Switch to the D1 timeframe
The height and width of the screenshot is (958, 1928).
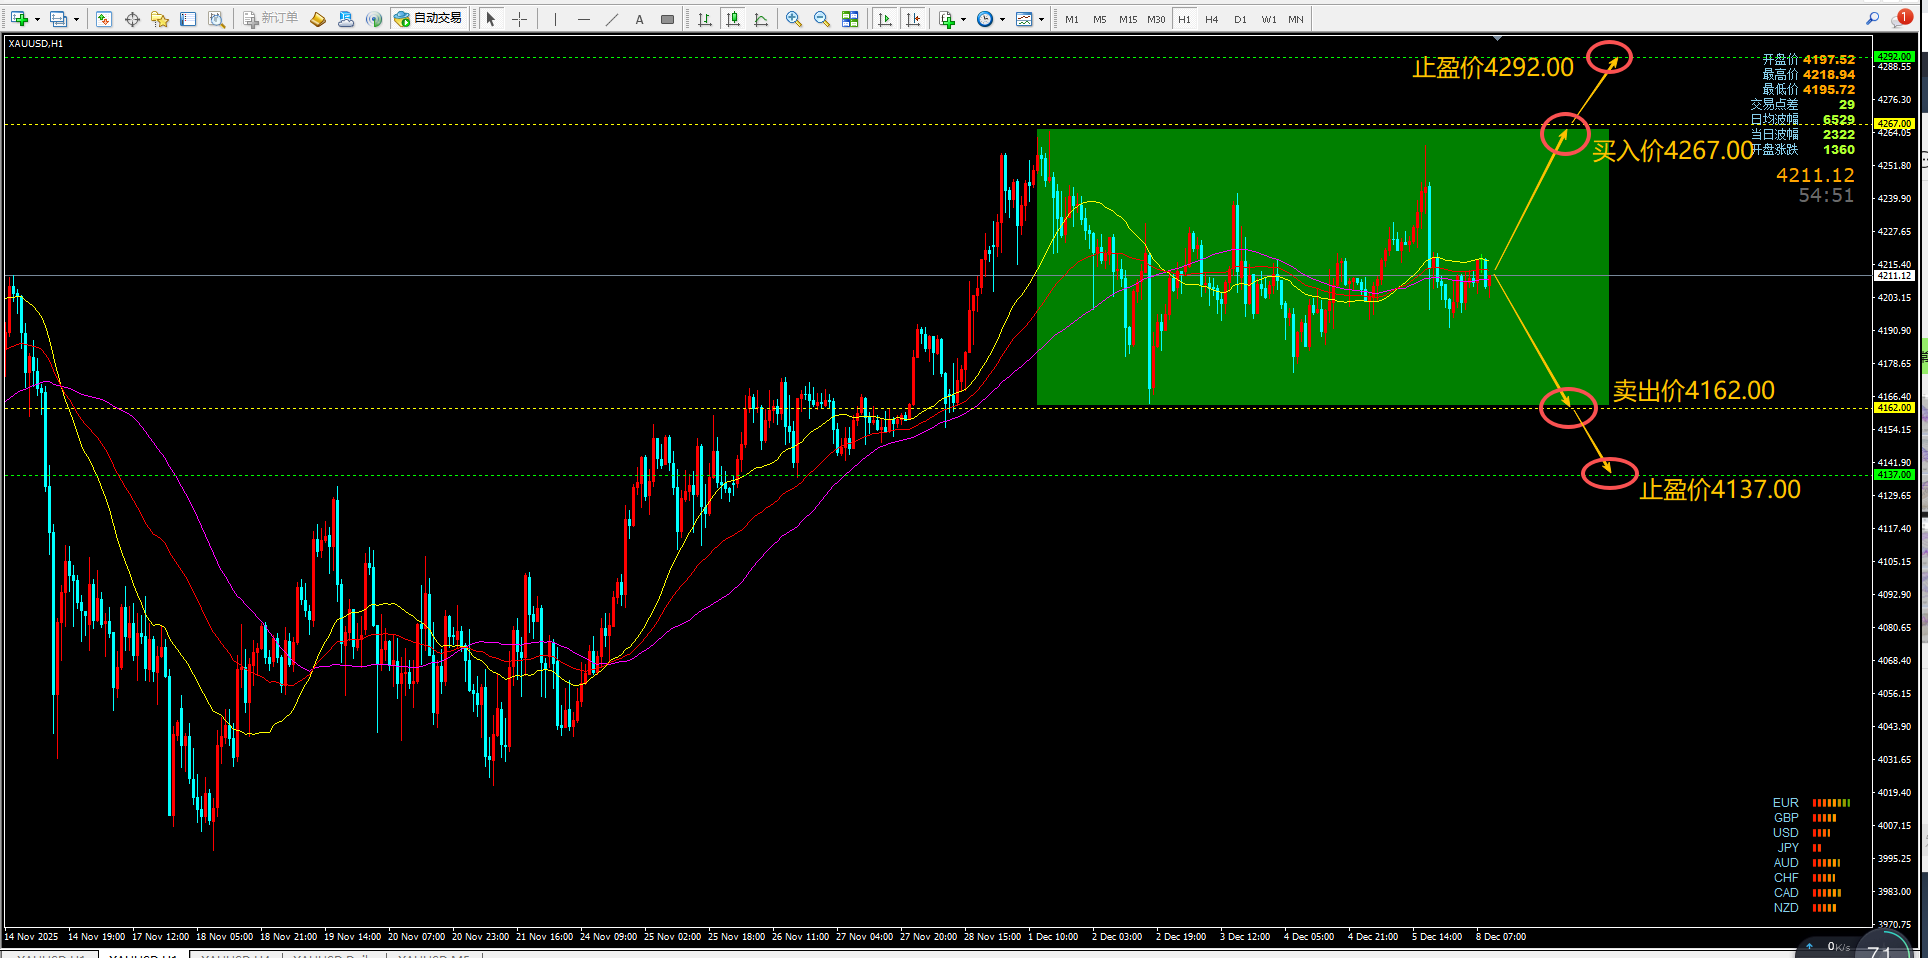(x=1240, y=19)
